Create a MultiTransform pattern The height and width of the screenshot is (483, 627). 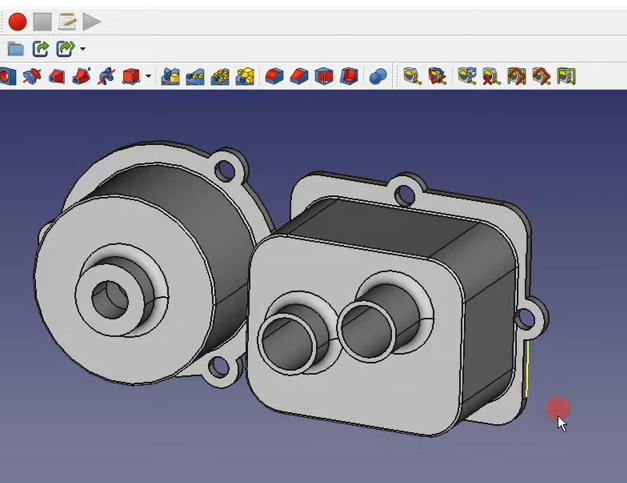[x=245, y=76]
